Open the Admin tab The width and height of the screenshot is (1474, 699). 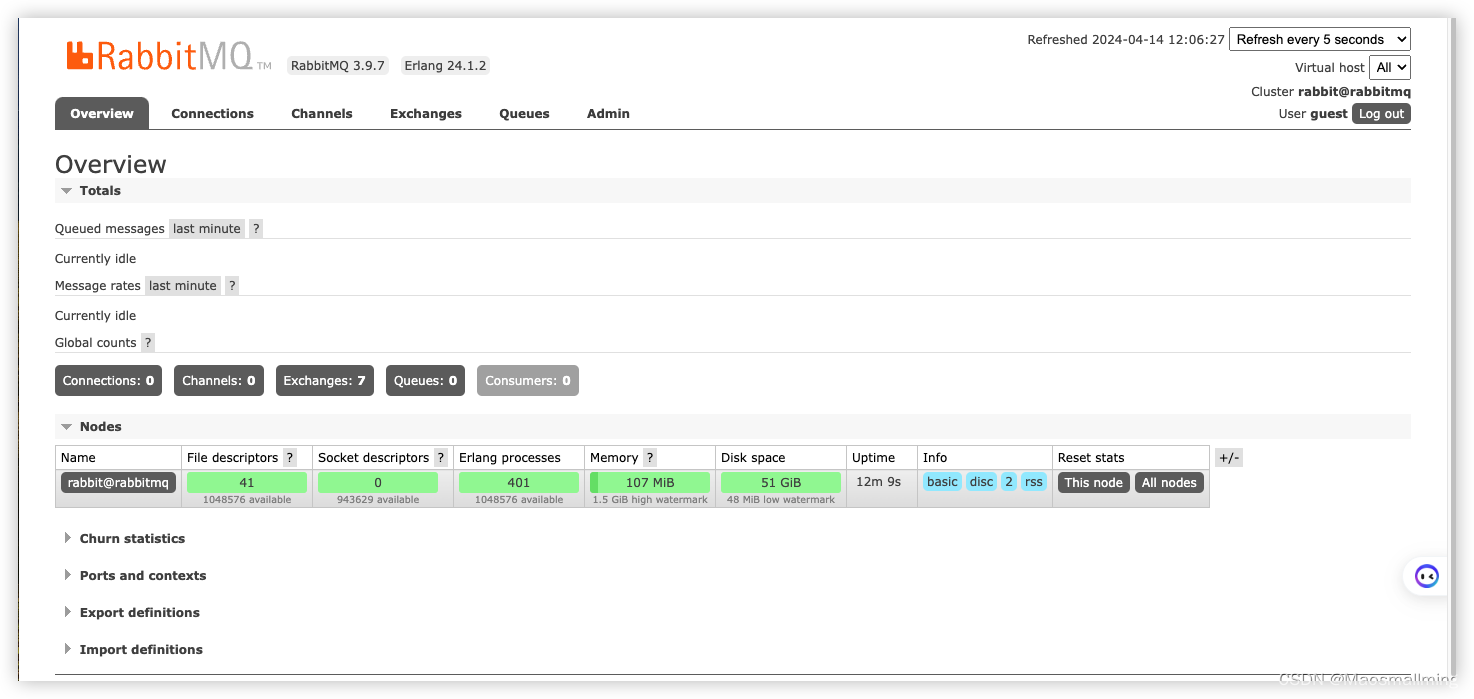[608, 113]
